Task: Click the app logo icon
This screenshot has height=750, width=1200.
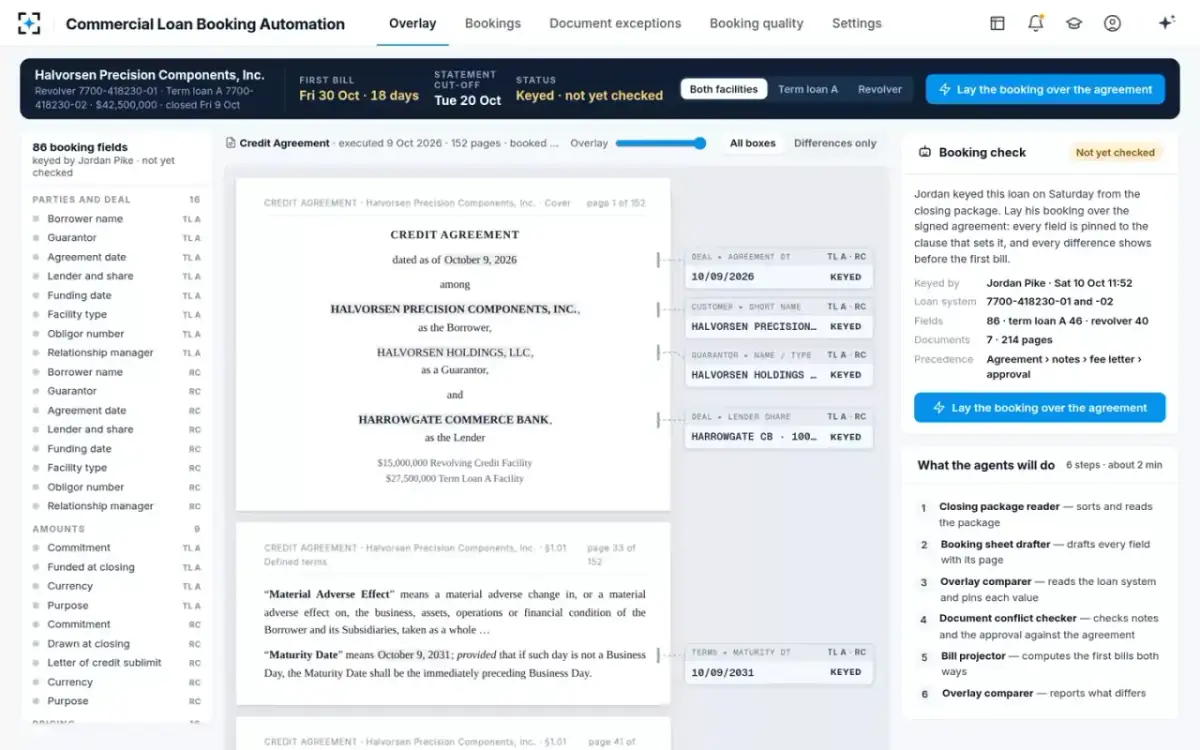Action: (29, 23)
